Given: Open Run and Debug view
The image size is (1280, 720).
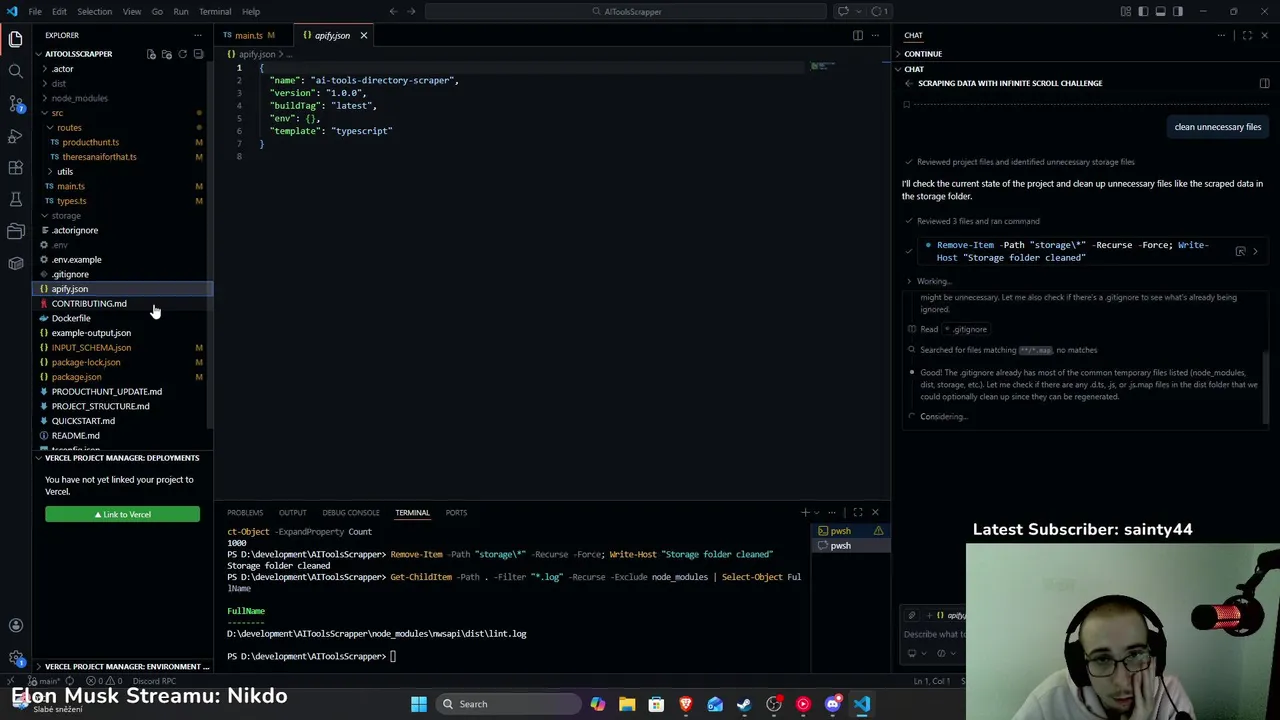Looking at the screenshot, I should click(x=15, y=135).
